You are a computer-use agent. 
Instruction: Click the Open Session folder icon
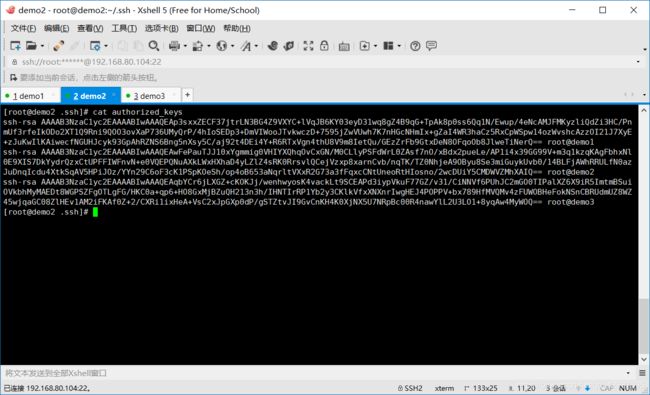click(31, 46)
